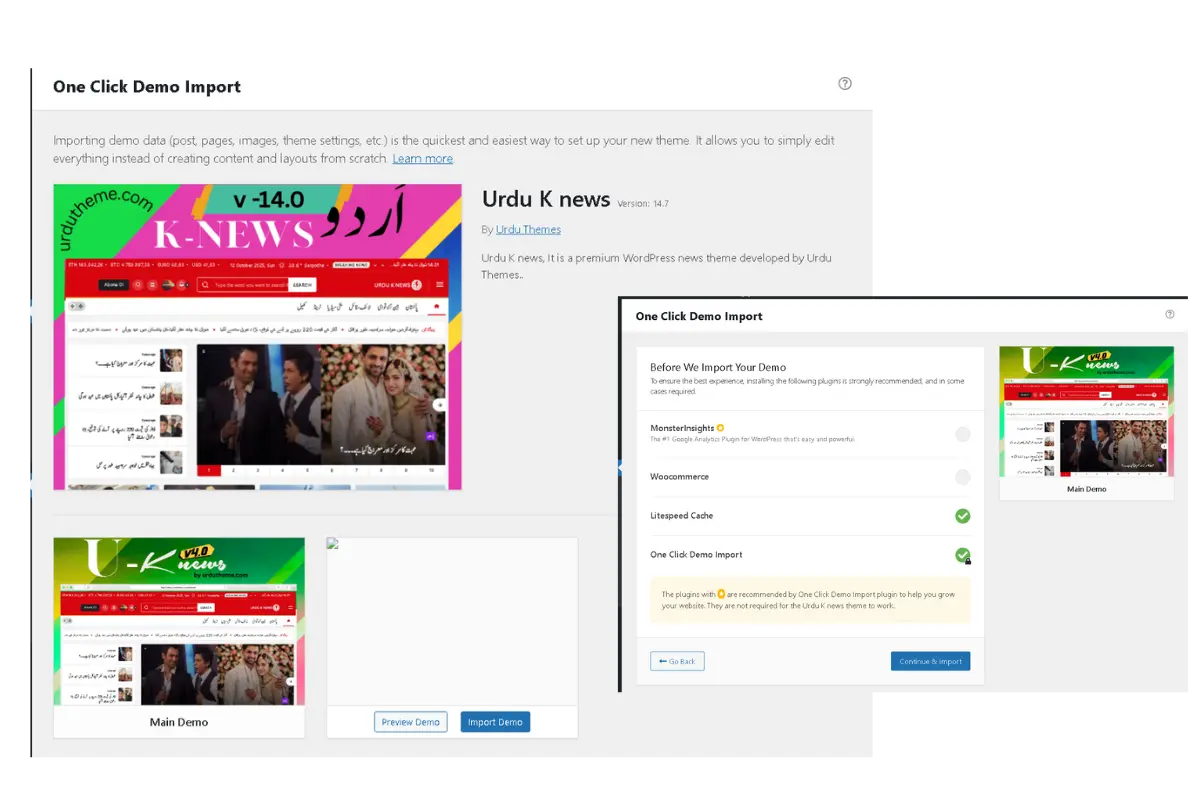Uncheck the Litespeed Cache plugin checkbox
1200x800 pixels.
click(x=962, y=516)
